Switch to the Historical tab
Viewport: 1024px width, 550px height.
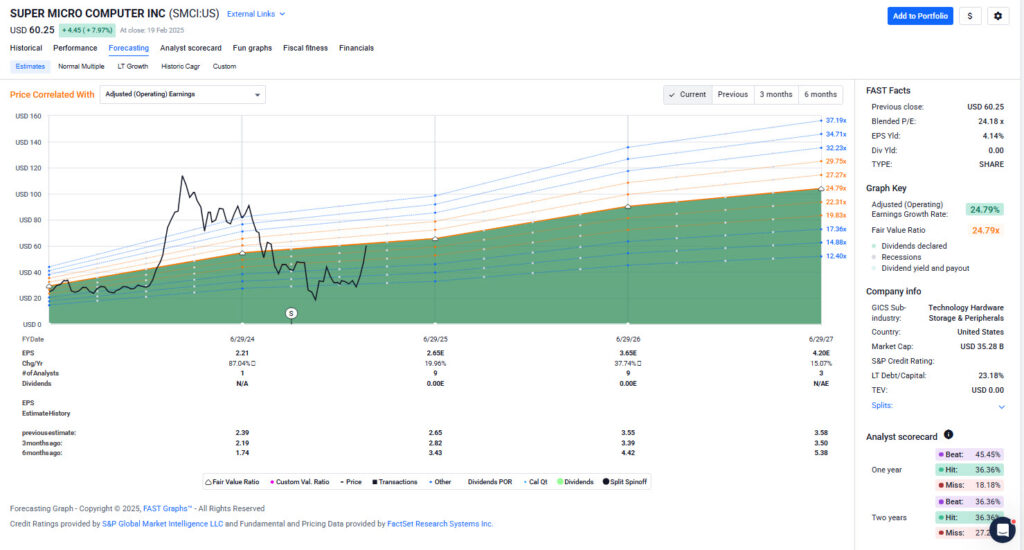[x=26, y=48]
